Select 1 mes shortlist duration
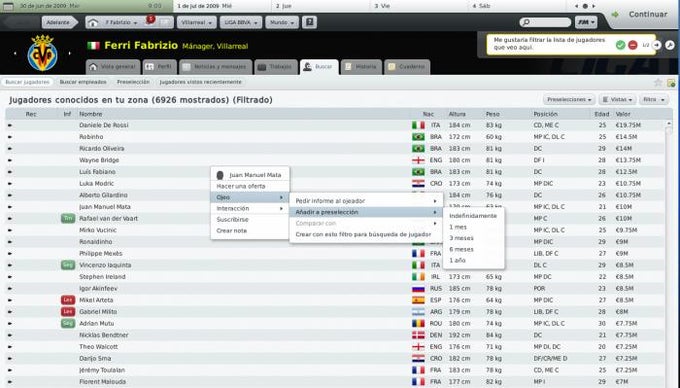The height and width of the screenshot is (388, 680). click(x=474, y=227)
